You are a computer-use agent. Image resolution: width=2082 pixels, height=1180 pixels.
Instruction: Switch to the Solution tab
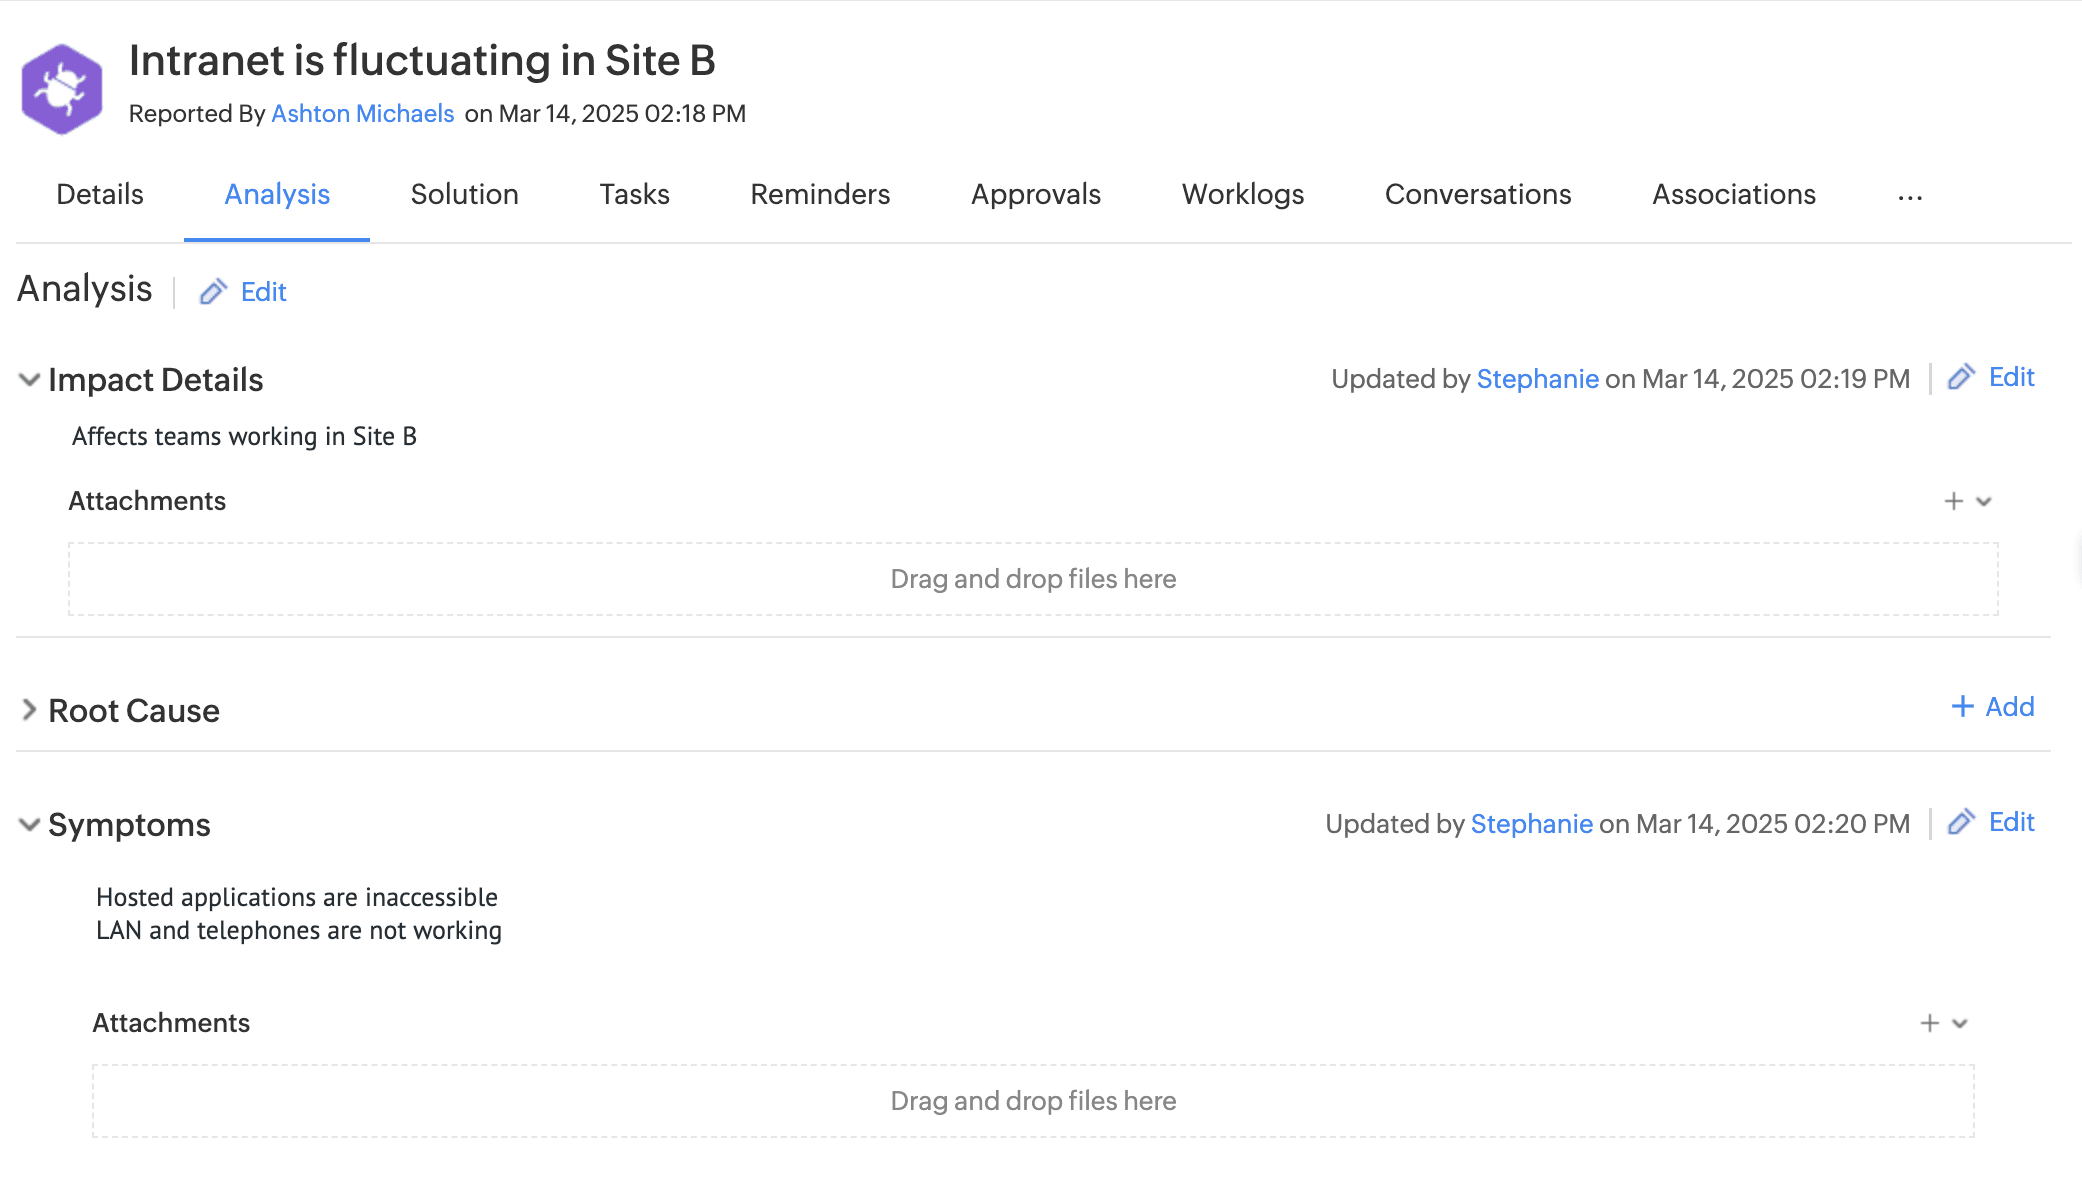click(464, 194)
